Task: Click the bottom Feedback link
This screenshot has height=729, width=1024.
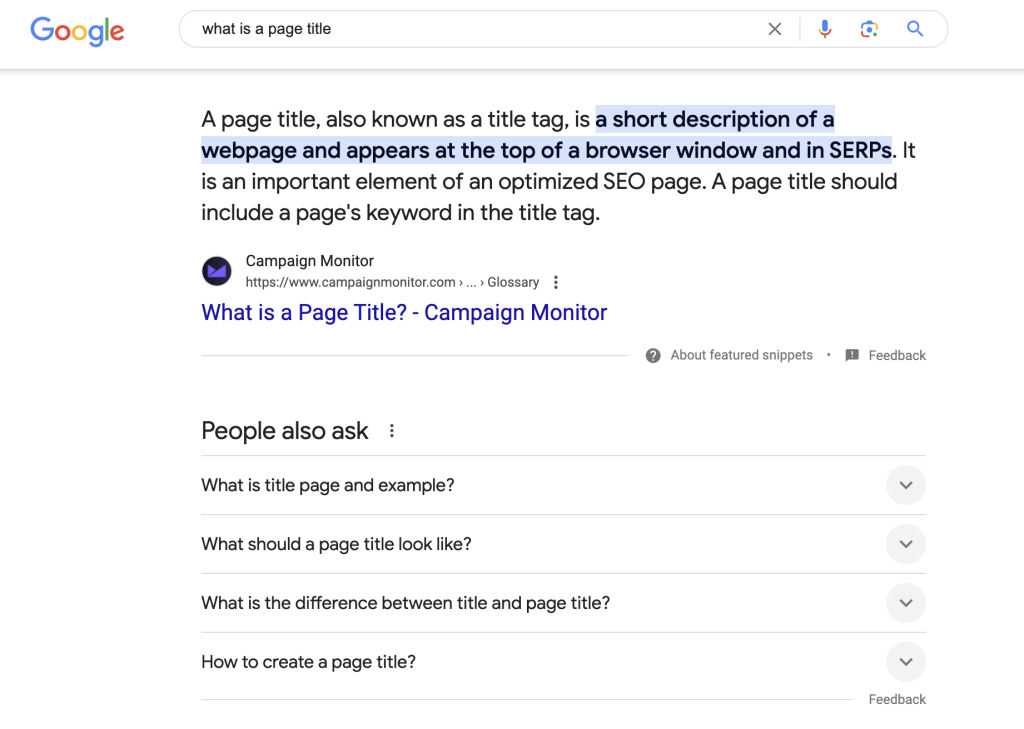Action: click(x=896, y=699)
